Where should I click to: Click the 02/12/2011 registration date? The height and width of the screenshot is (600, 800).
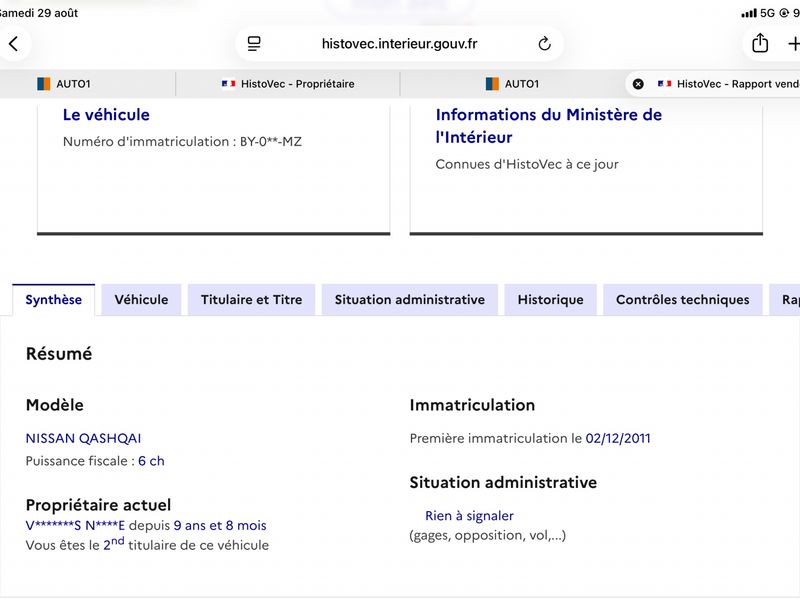(618, 438)
